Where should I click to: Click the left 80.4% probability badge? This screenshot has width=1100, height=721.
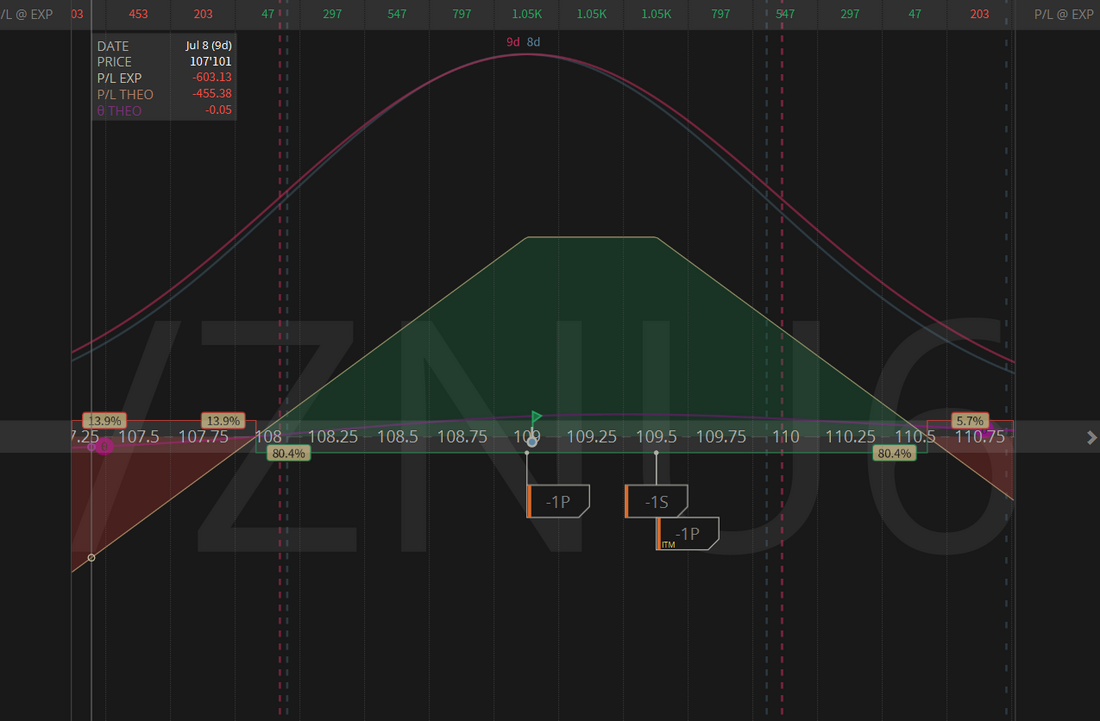click(x=288, y=454)
